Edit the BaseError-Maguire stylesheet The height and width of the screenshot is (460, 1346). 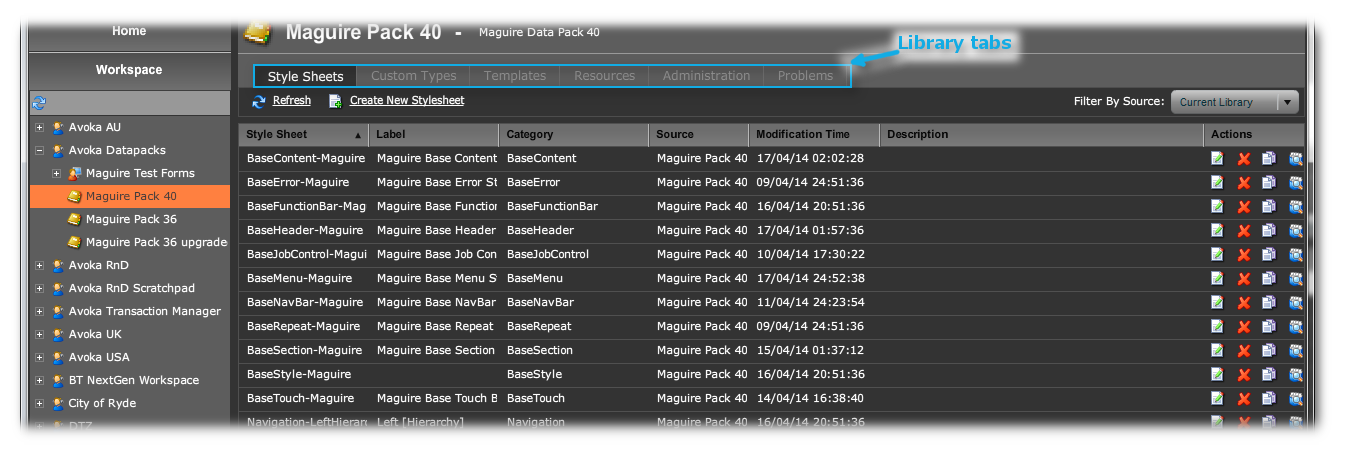pyautogui.click(x=1217, y=182)
